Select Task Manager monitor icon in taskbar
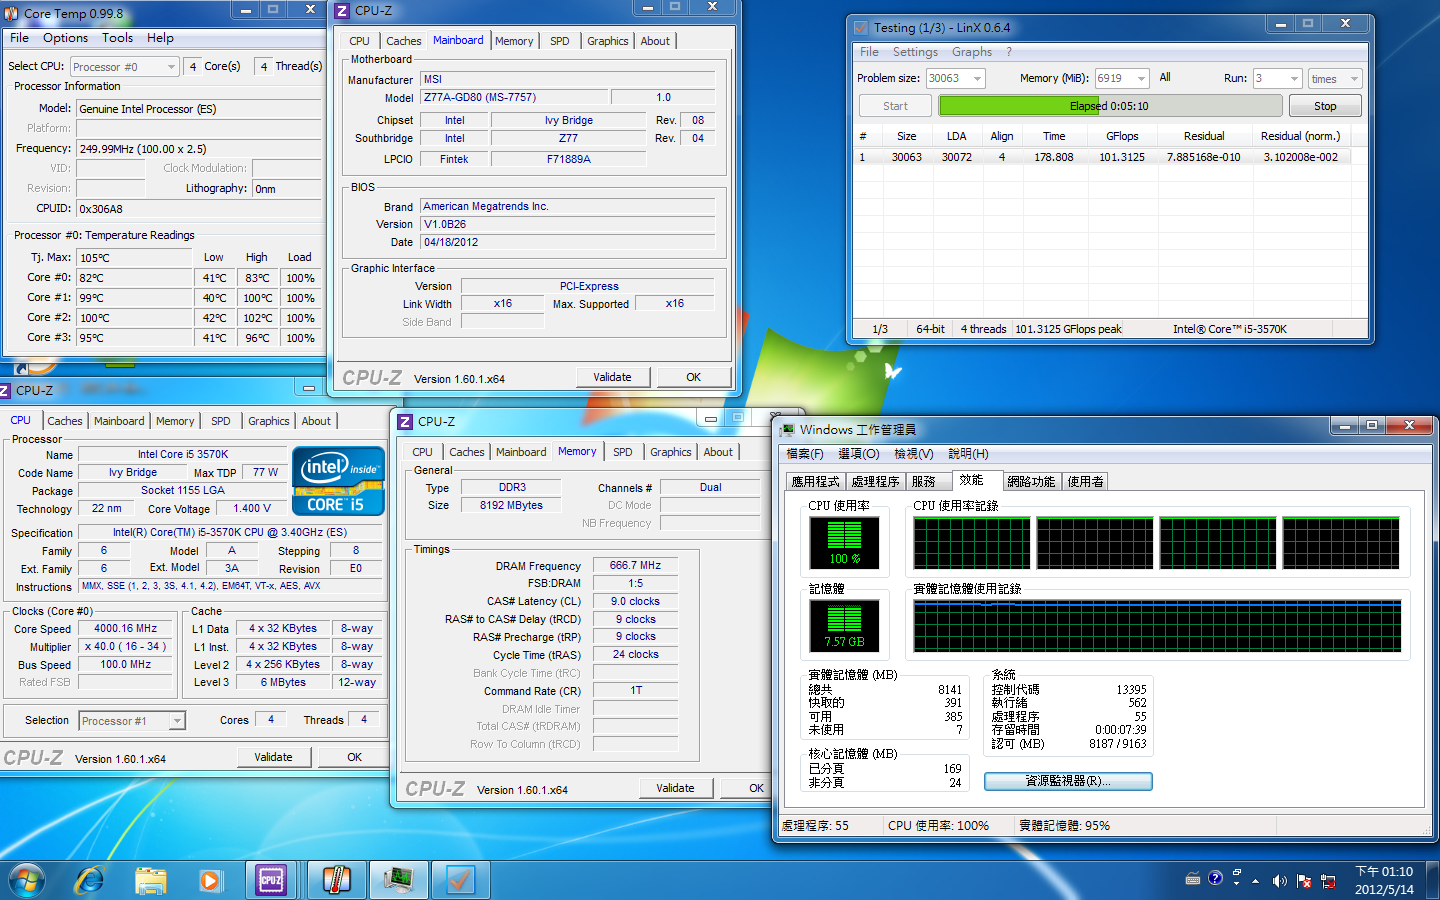This screenshot has height=900, width=1440. pos(398,880)
